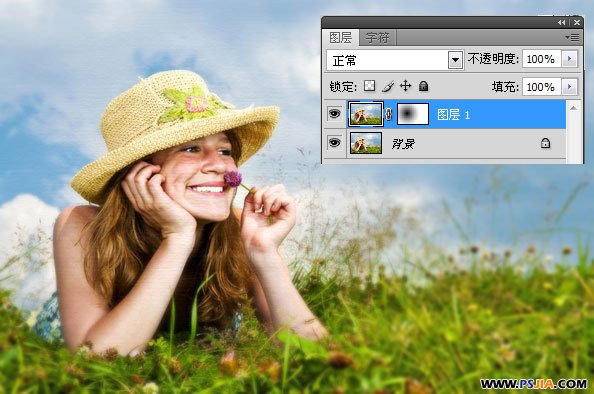The height and width of the screenshot is (394, 594).
Task: Select the 背景 layer name
Action: [403, 144]
